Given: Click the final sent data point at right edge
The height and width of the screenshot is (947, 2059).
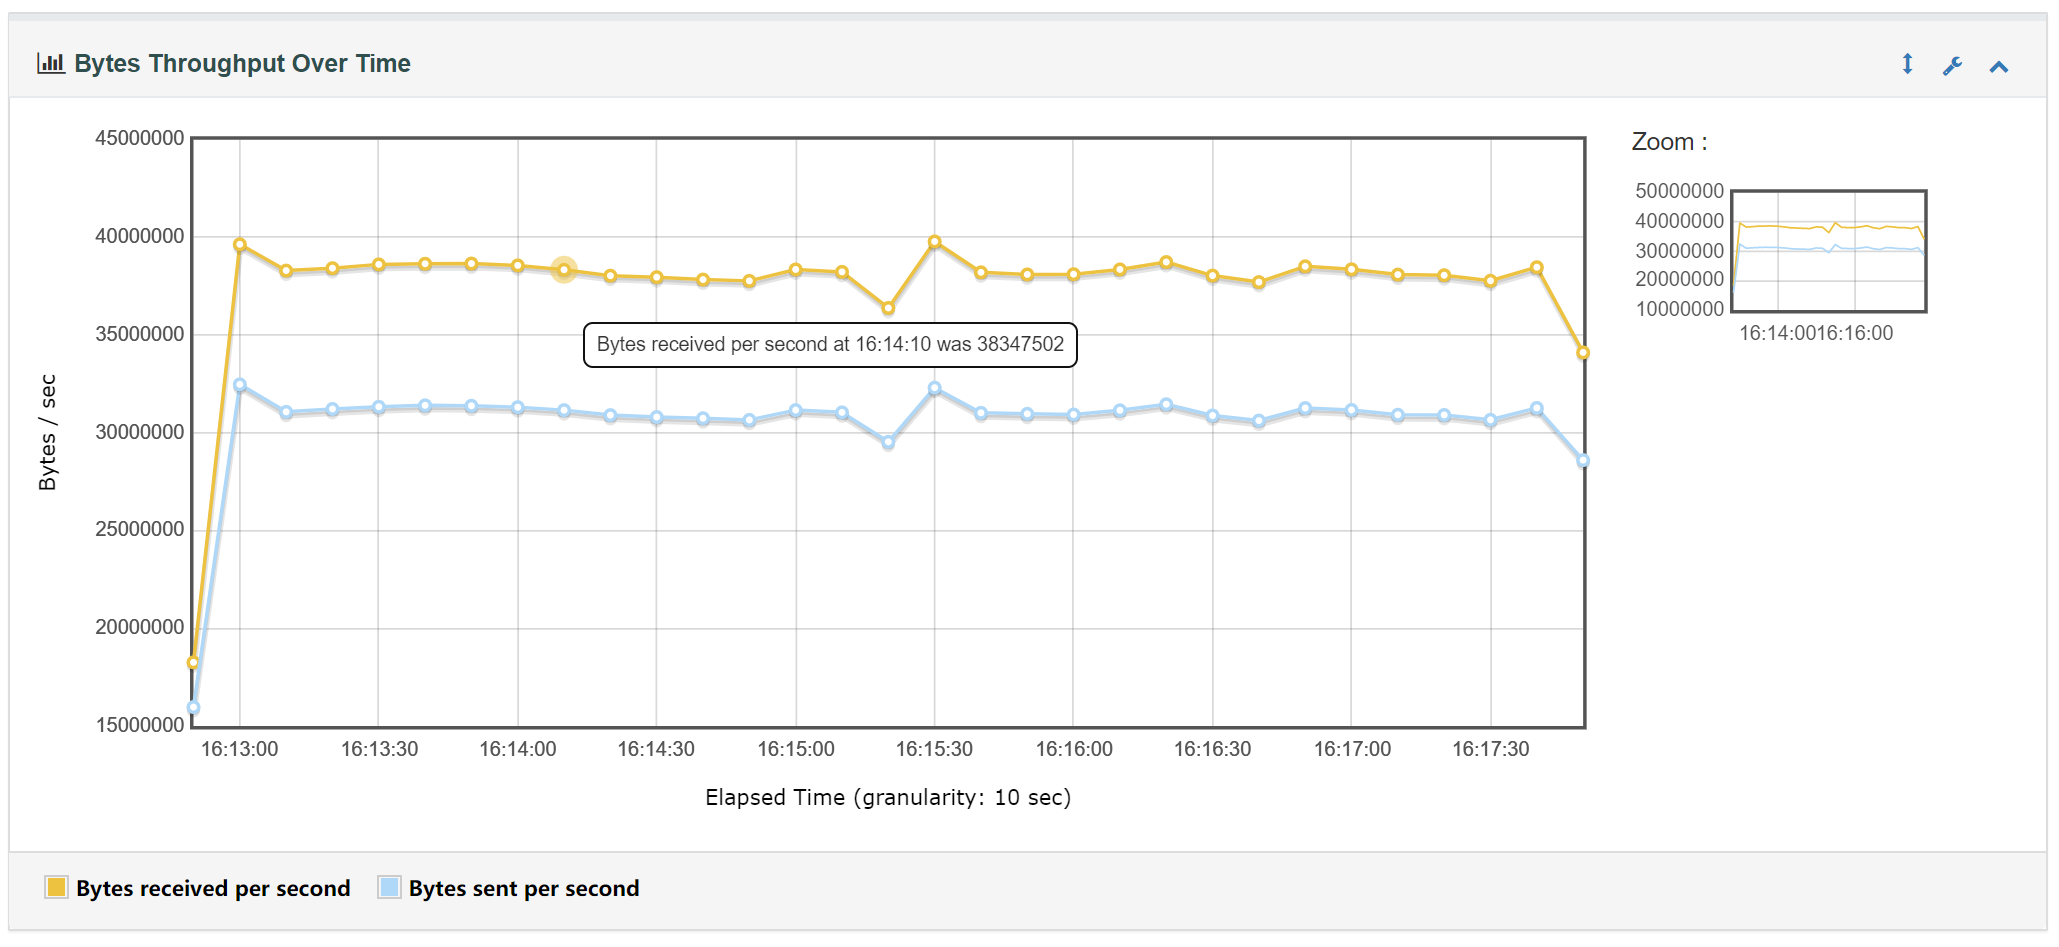Looking at the screenshot, I should [1582, 461].
